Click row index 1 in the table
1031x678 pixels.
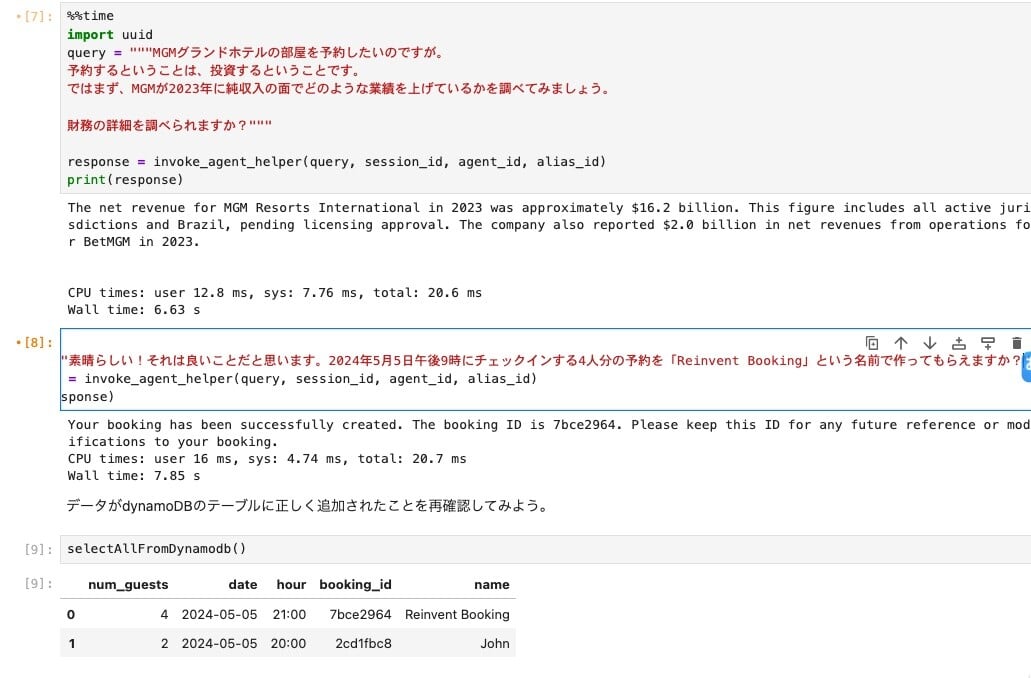[71, 643]
